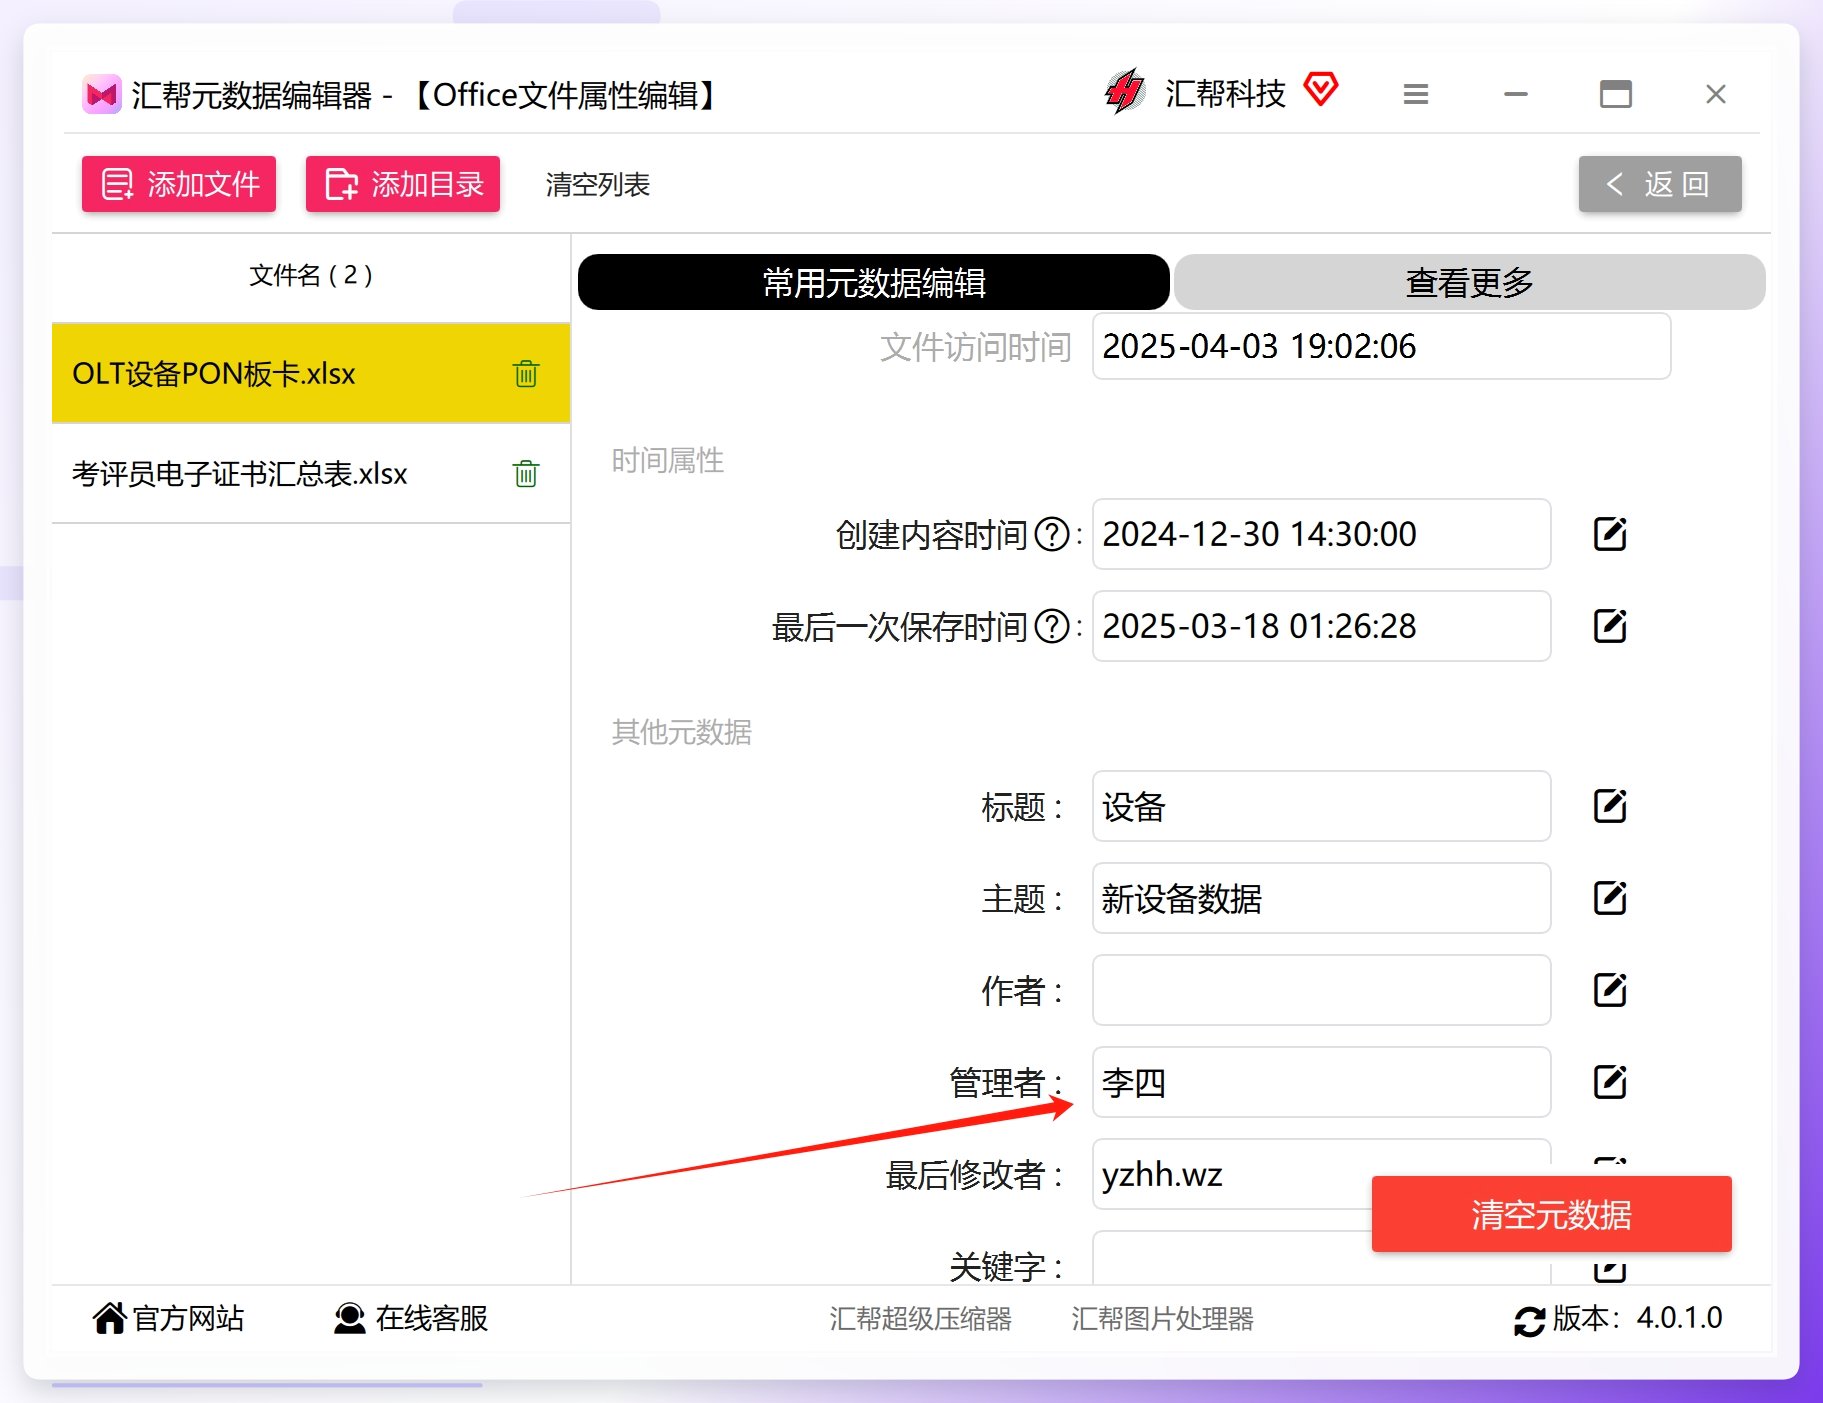Click the 最后一次保存时间 input field
This screenshot has width=1823, height=1403.
(1321, 626)
